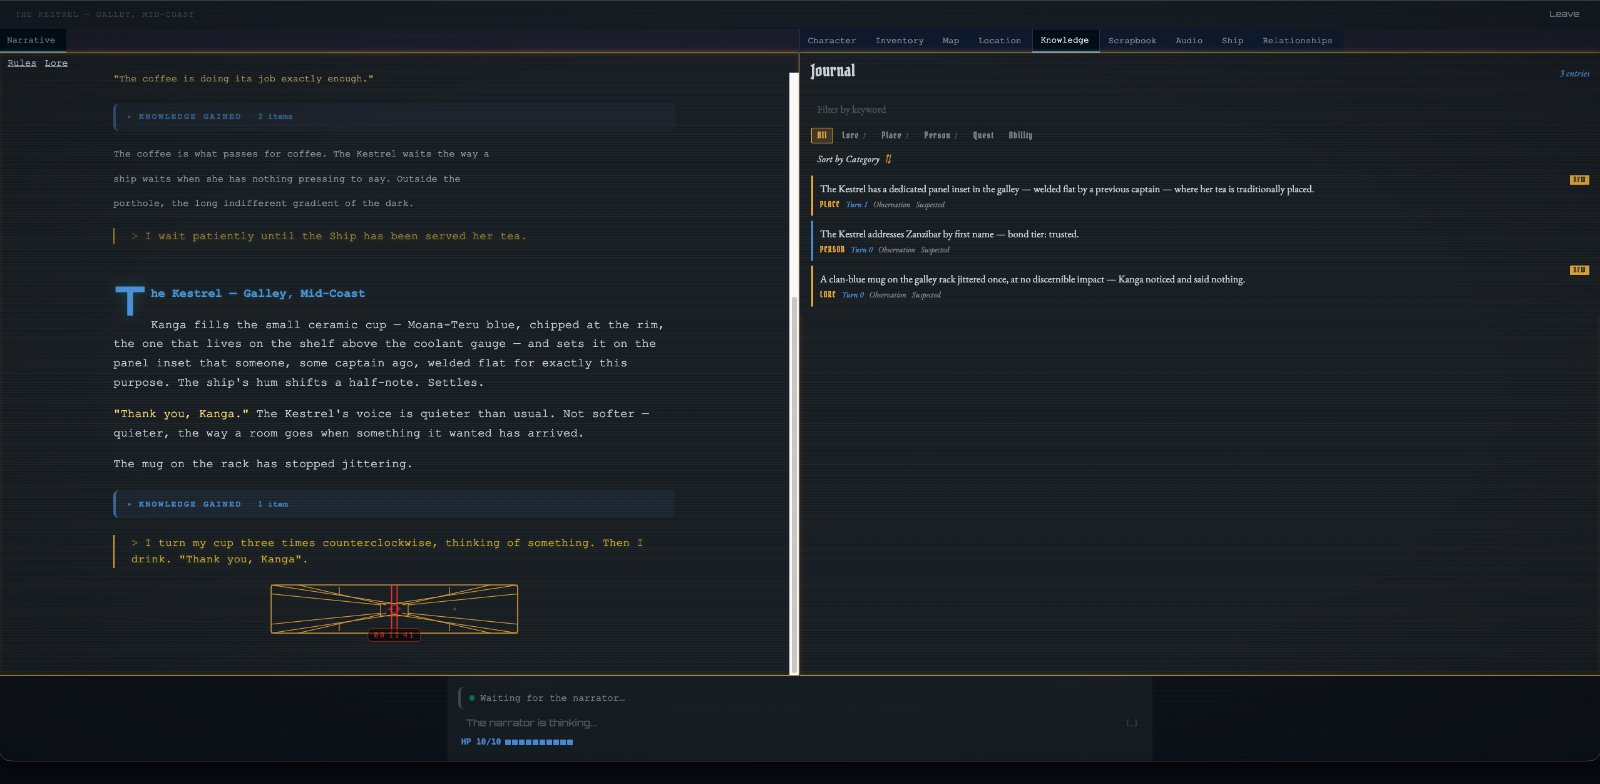This screenshot has height=784, width=1600.
Task: Click the send icon in the input bar
Action: (x=1131, y=722)
